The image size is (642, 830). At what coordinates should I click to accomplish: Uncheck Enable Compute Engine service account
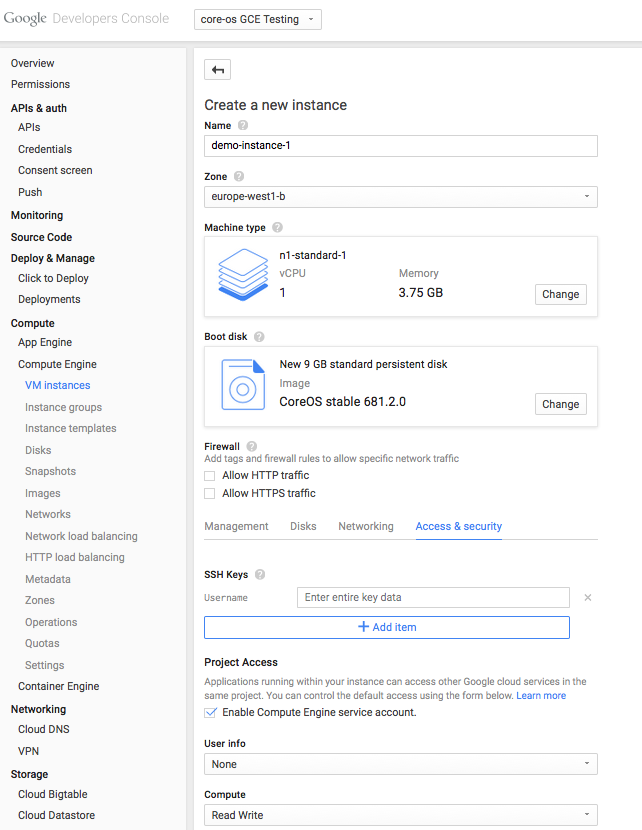click(x=210, y=712)
